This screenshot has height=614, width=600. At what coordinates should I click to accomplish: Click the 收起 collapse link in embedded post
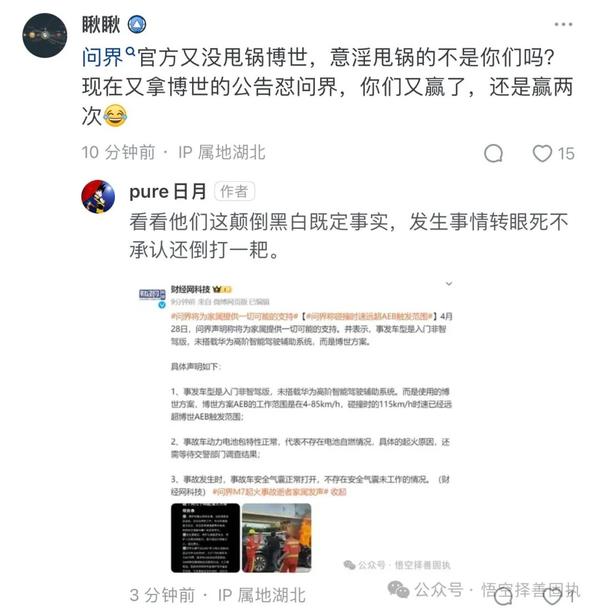338,492
